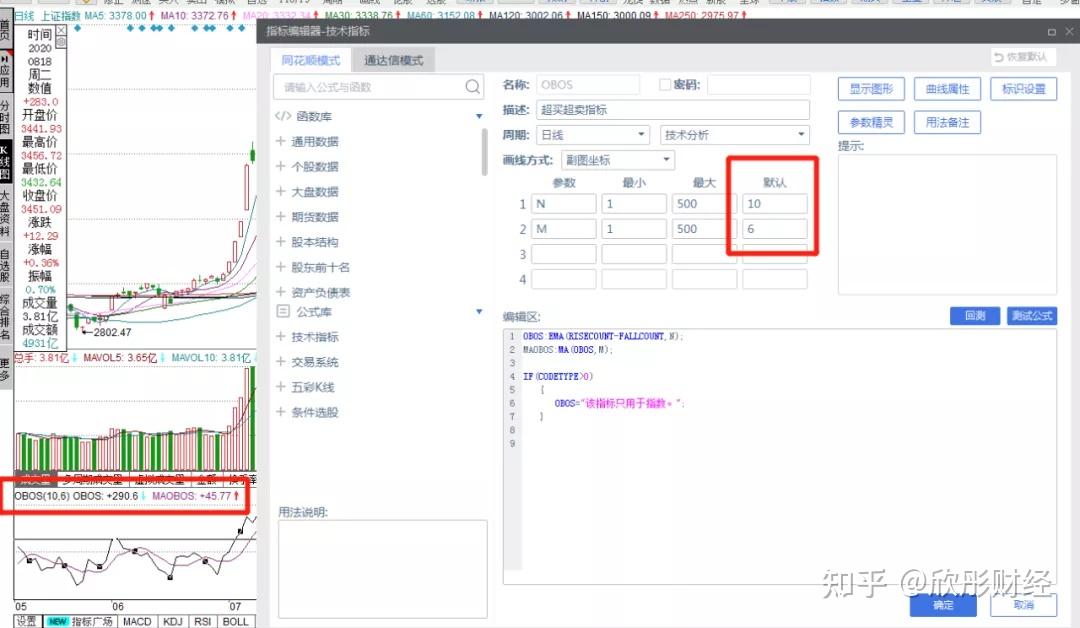1080x628 pixels.
Task: Open 综合排名 rankings from the sidebar
Action: (x=7, y=315)
